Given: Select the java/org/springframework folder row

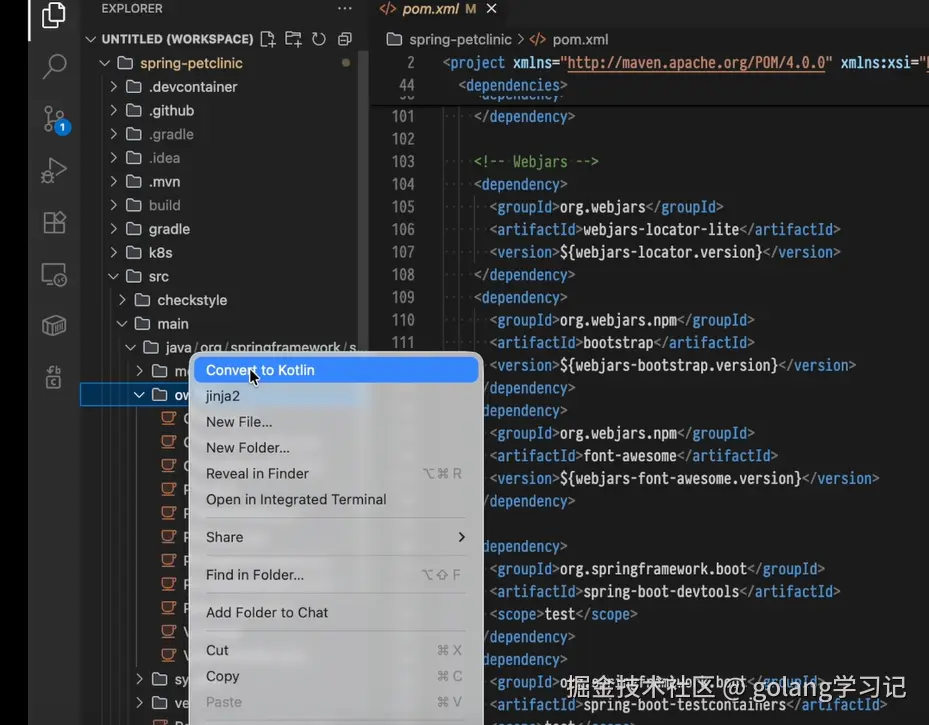Looking at the screenshot, I should click(222, 347).
